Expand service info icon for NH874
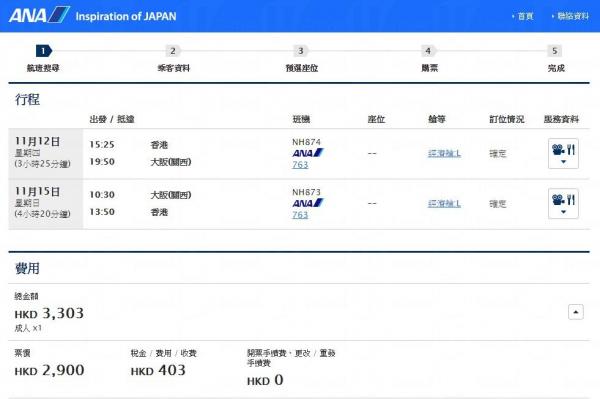The image size is (600, 399). [563, 153]
